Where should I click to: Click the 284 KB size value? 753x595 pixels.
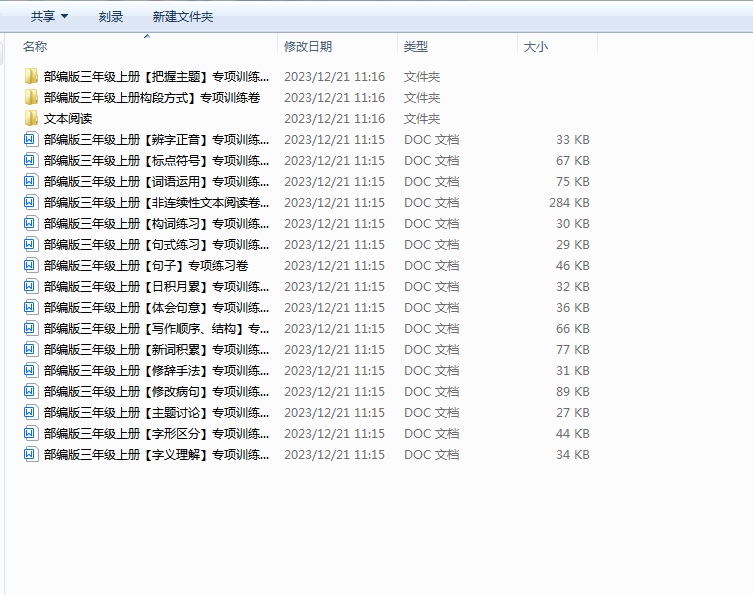(x=569, y=202)
